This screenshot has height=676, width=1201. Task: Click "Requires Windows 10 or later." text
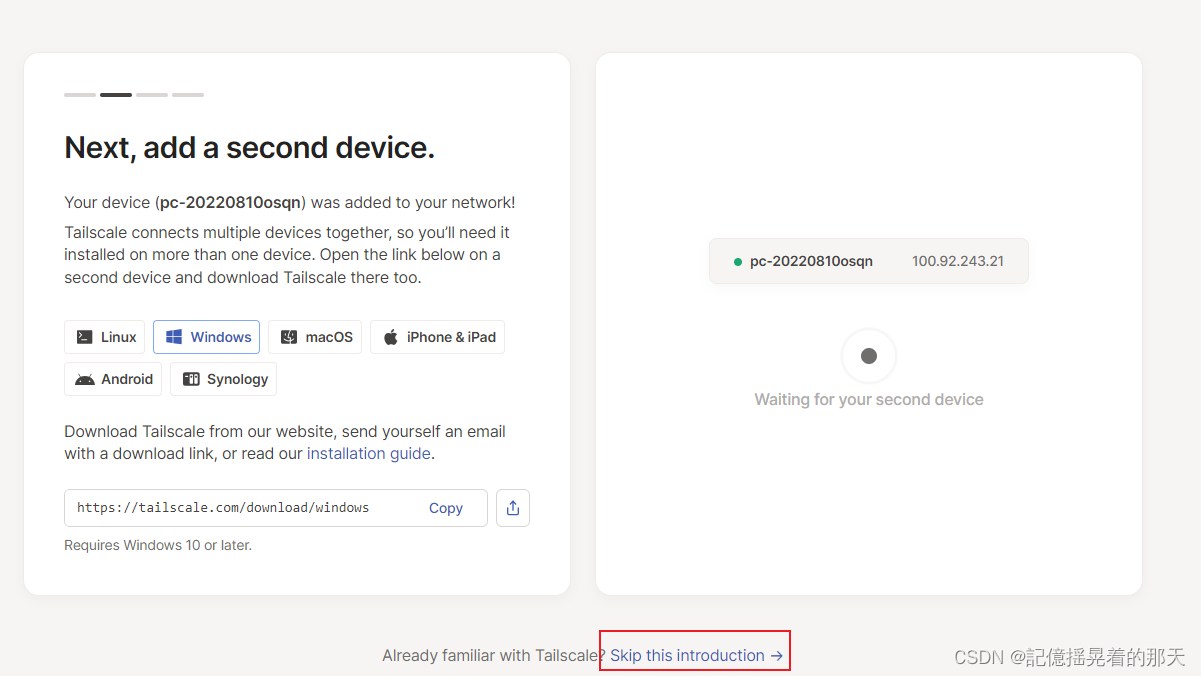(x=158, y=545)
